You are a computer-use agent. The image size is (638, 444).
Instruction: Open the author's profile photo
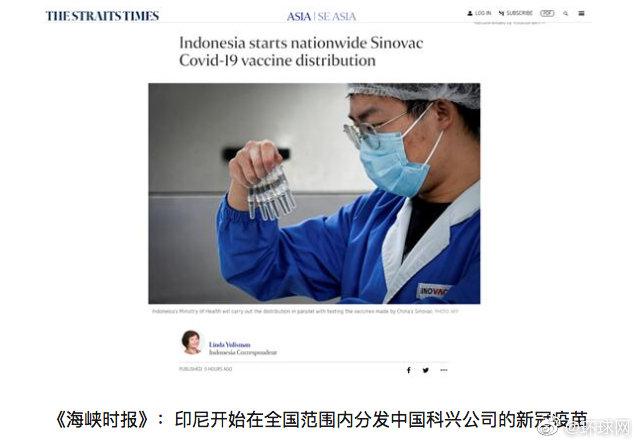click(x=191, y=342)
